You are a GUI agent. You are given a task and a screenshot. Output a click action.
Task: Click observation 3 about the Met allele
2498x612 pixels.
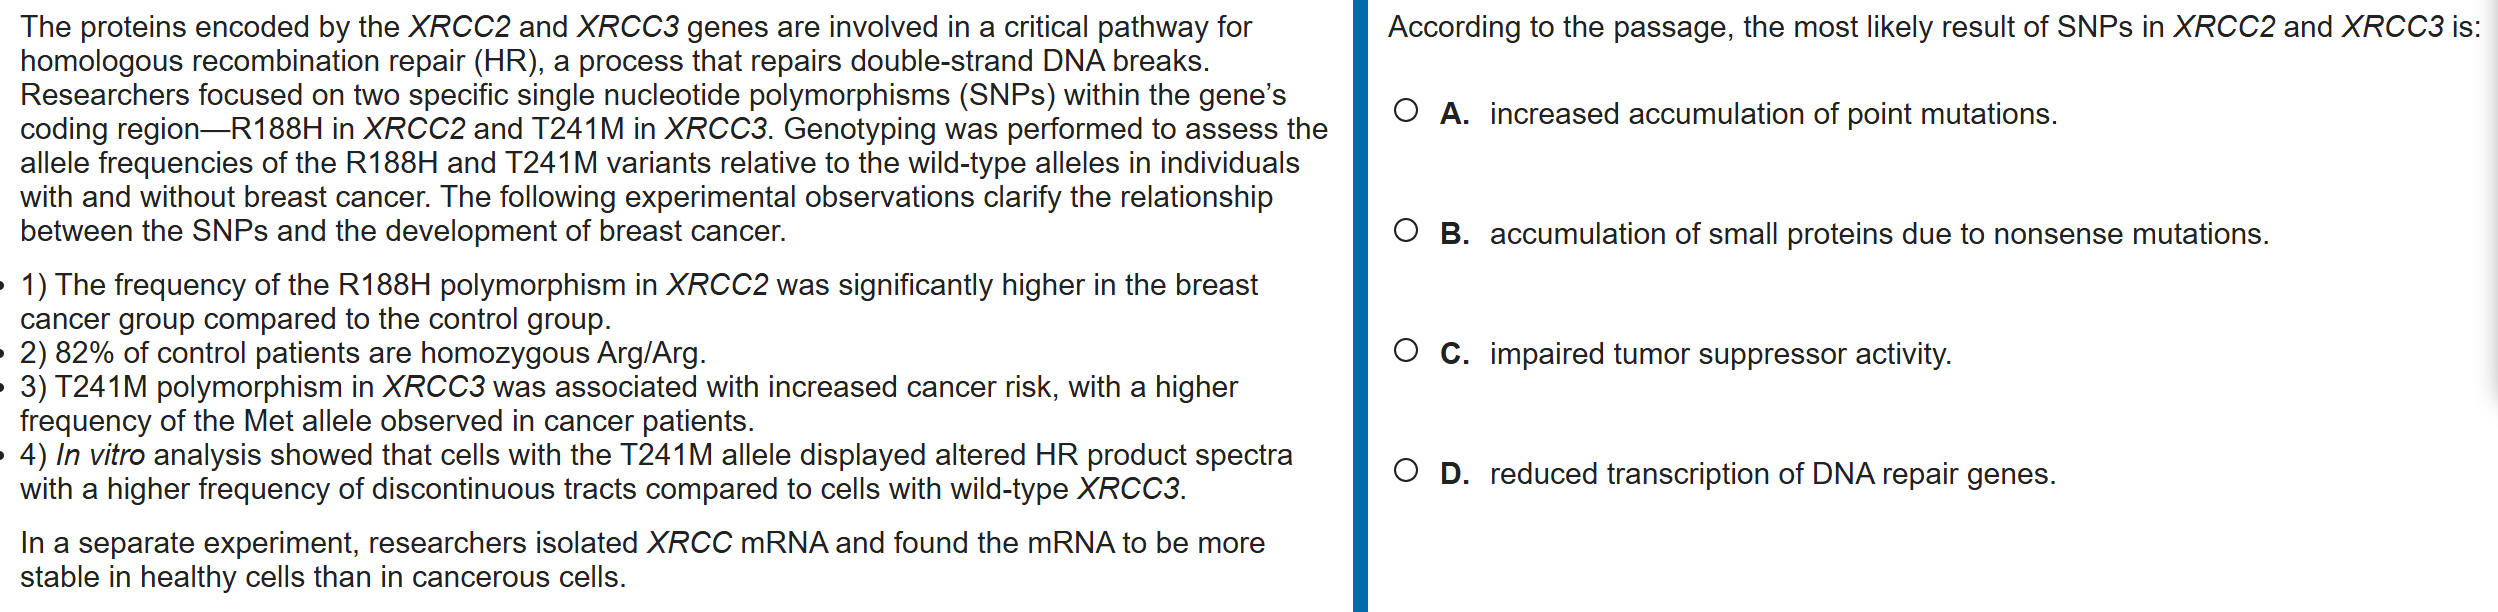(x=628, y=404)
